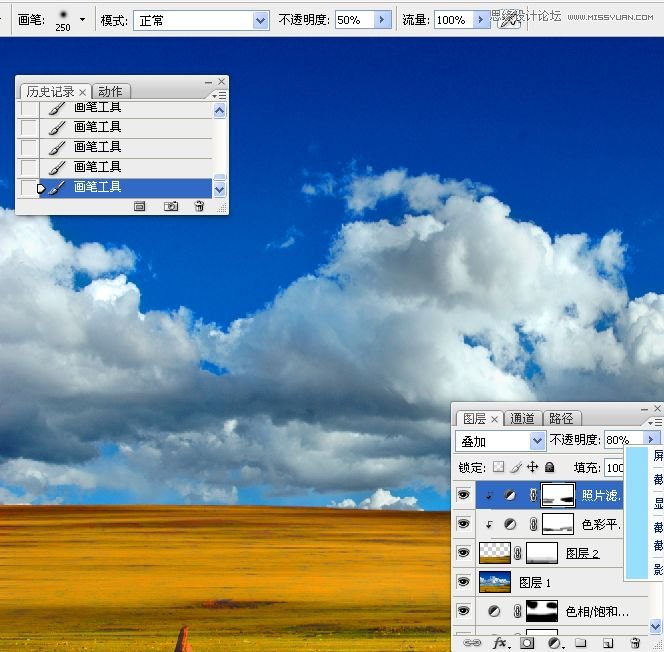Delete current history state trash icon
The image size is (664, 652).
pos(199,206)
